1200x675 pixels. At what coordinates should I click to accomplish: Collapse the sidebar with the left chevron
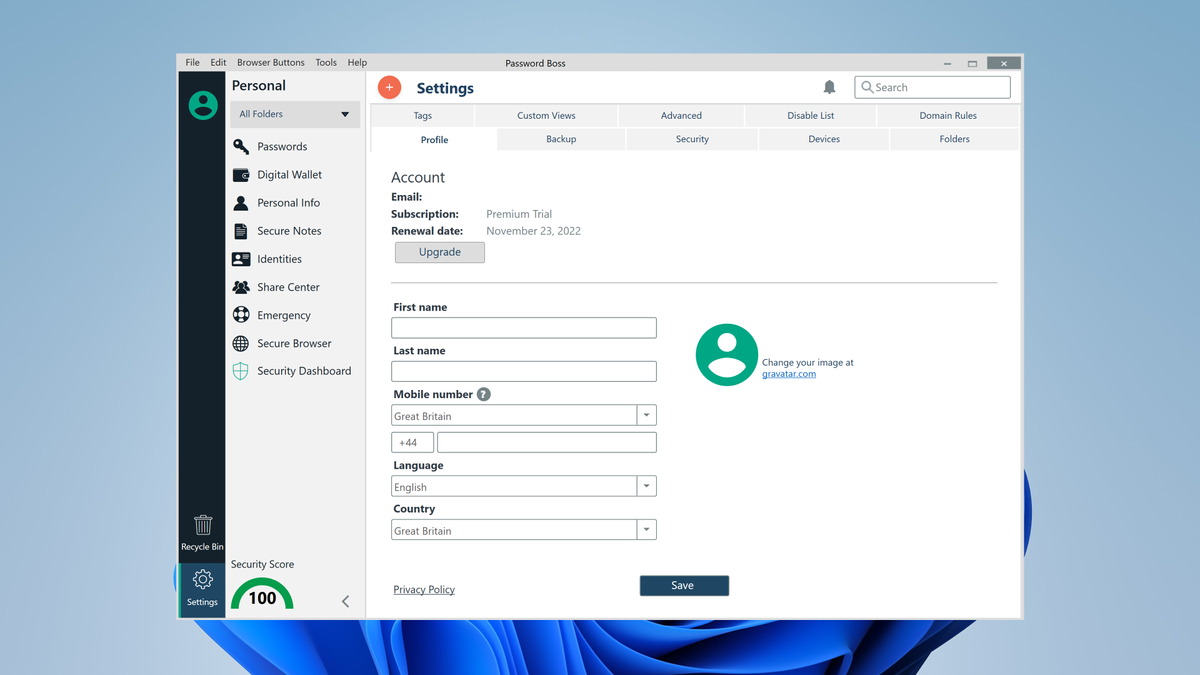click(345, 601)
